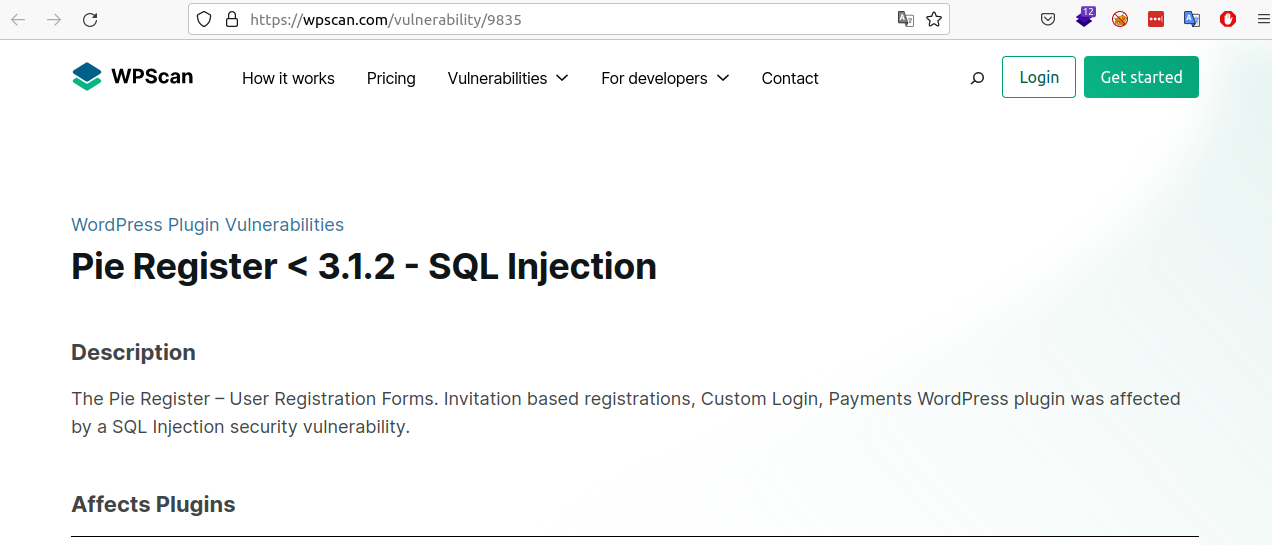Click the vulnerability description paragraph
Image resolution: width=1272 pixels, height=545 pixels.
click(626, 412)
